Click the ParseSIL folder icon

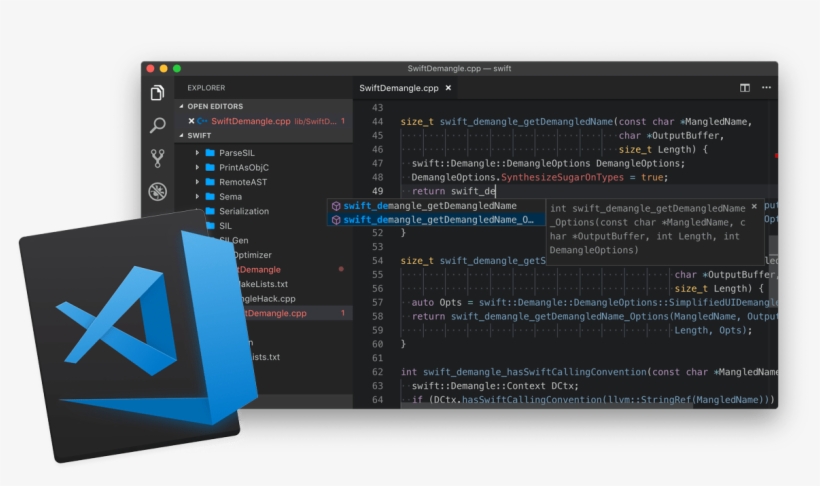point(210,153)
